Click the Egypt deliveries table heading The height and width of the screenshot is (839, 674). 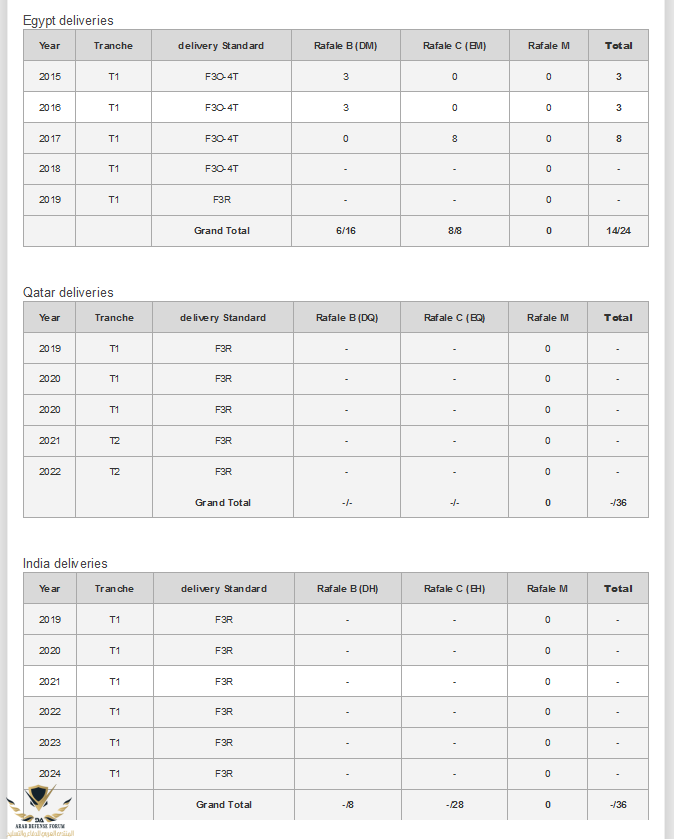68,20
